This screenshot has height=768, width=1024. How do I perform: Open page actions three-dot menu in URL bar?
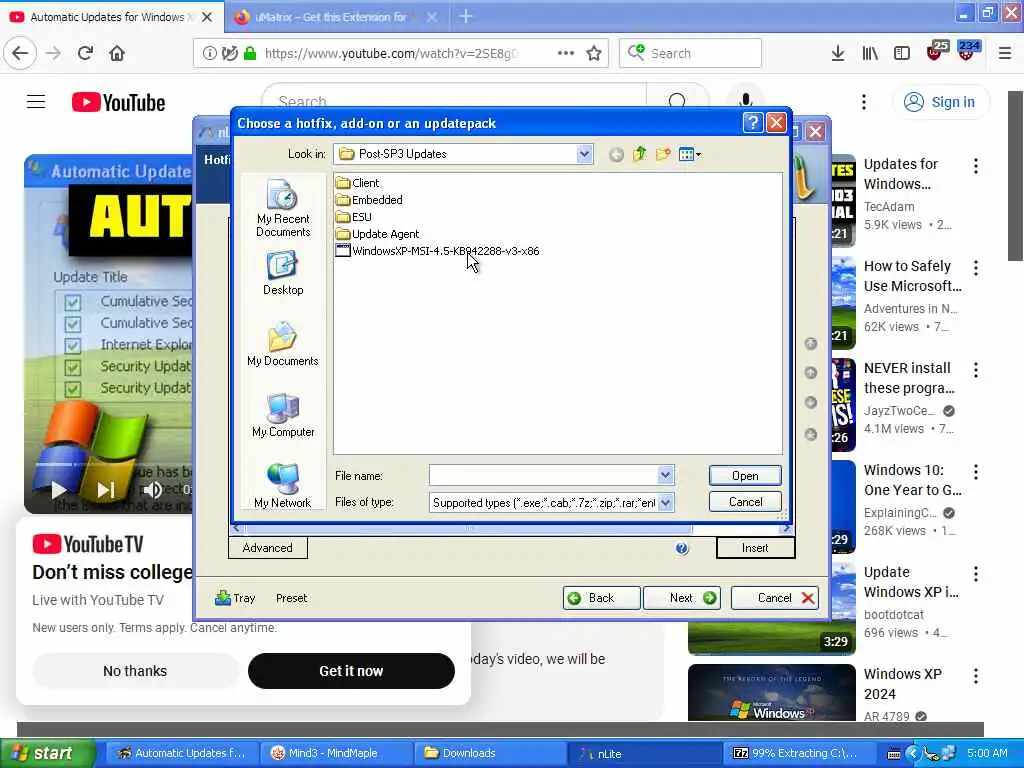pyautogui.click(x=566, y=53)
